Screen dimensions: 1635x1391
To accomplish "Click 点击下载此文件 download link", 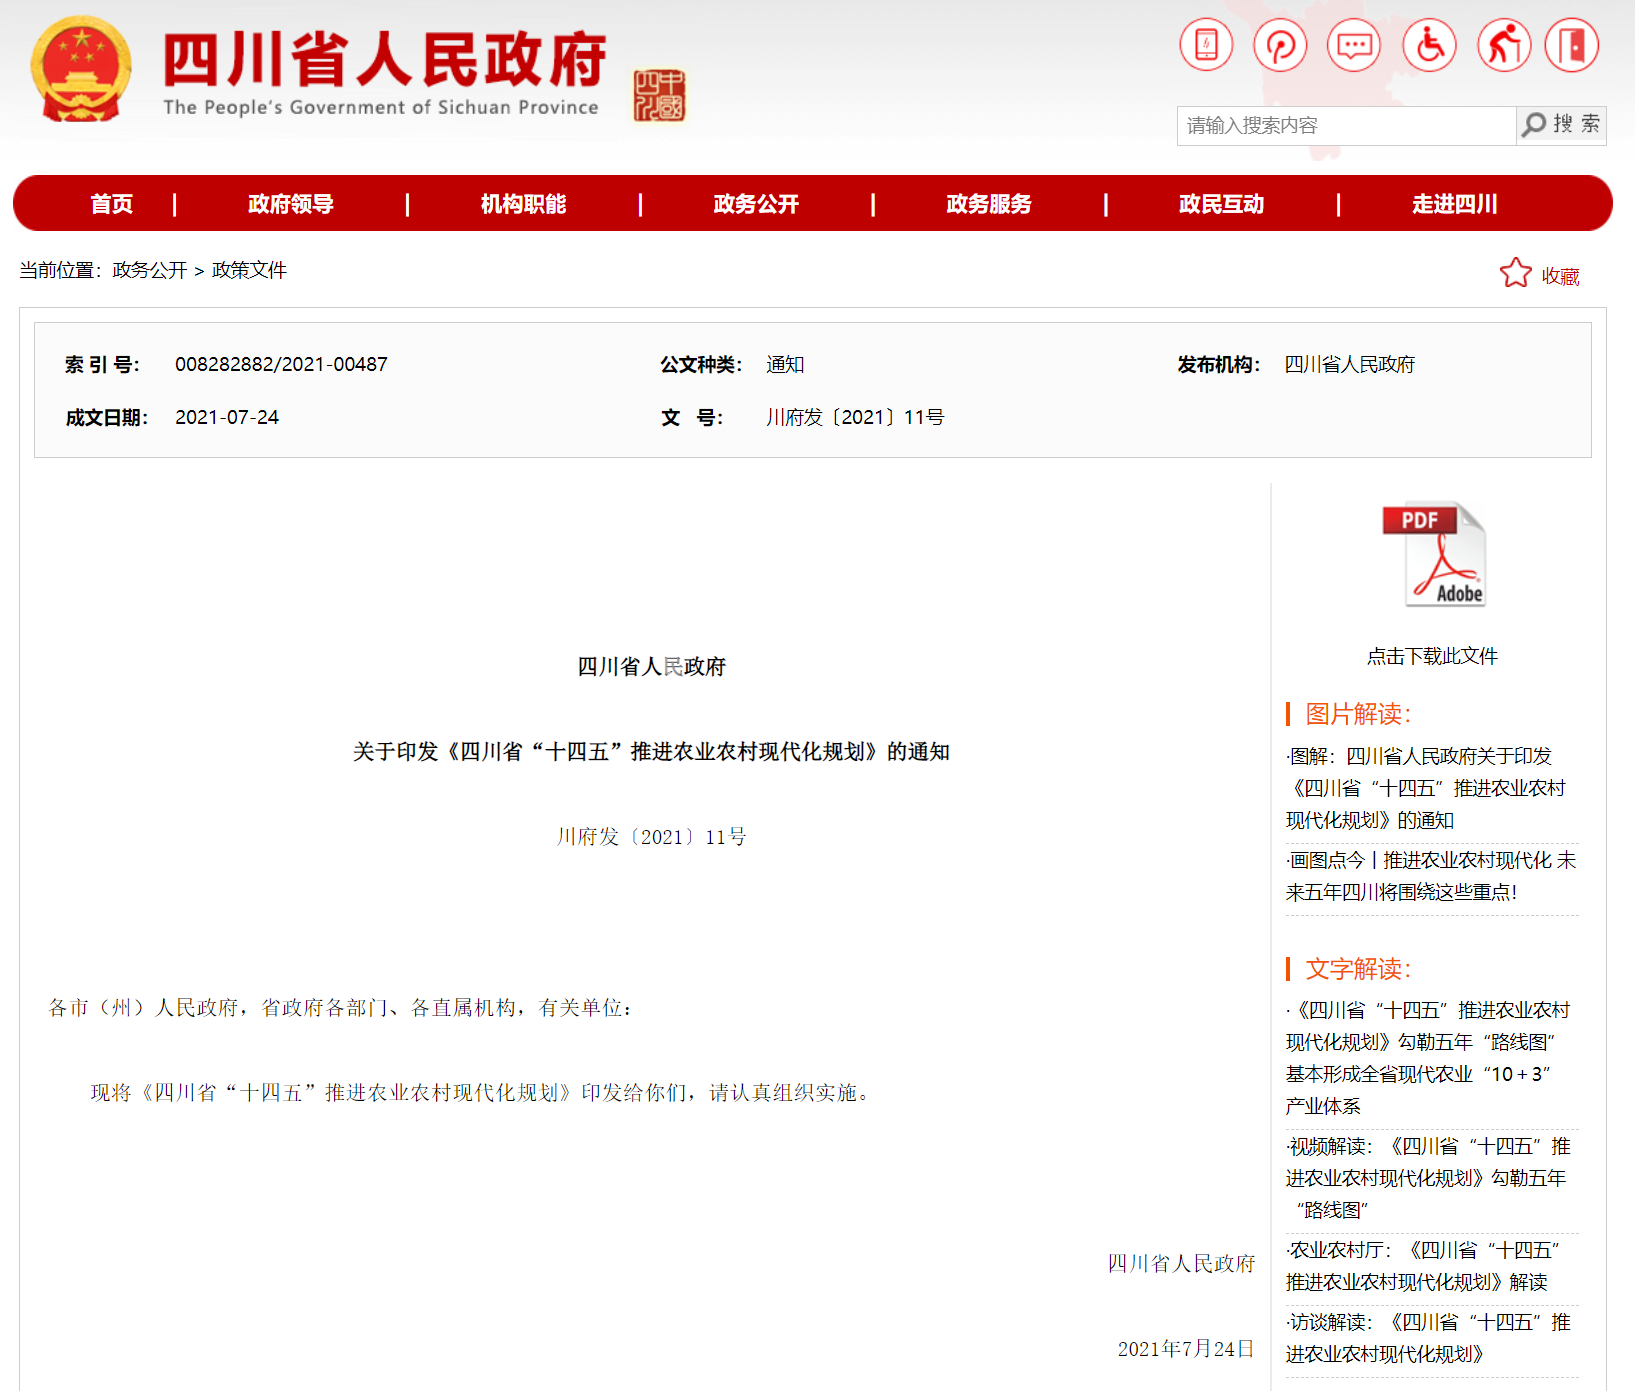I will (1432, 656).
